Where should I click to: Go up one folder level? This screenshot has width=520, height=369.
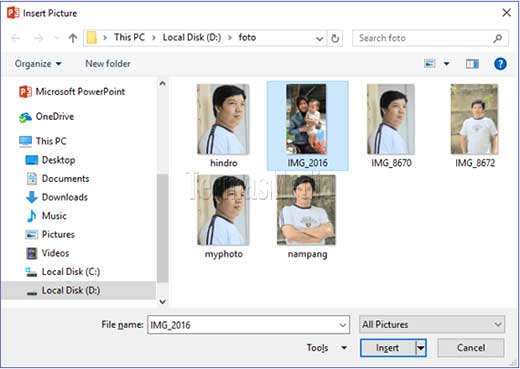point(73,38)
